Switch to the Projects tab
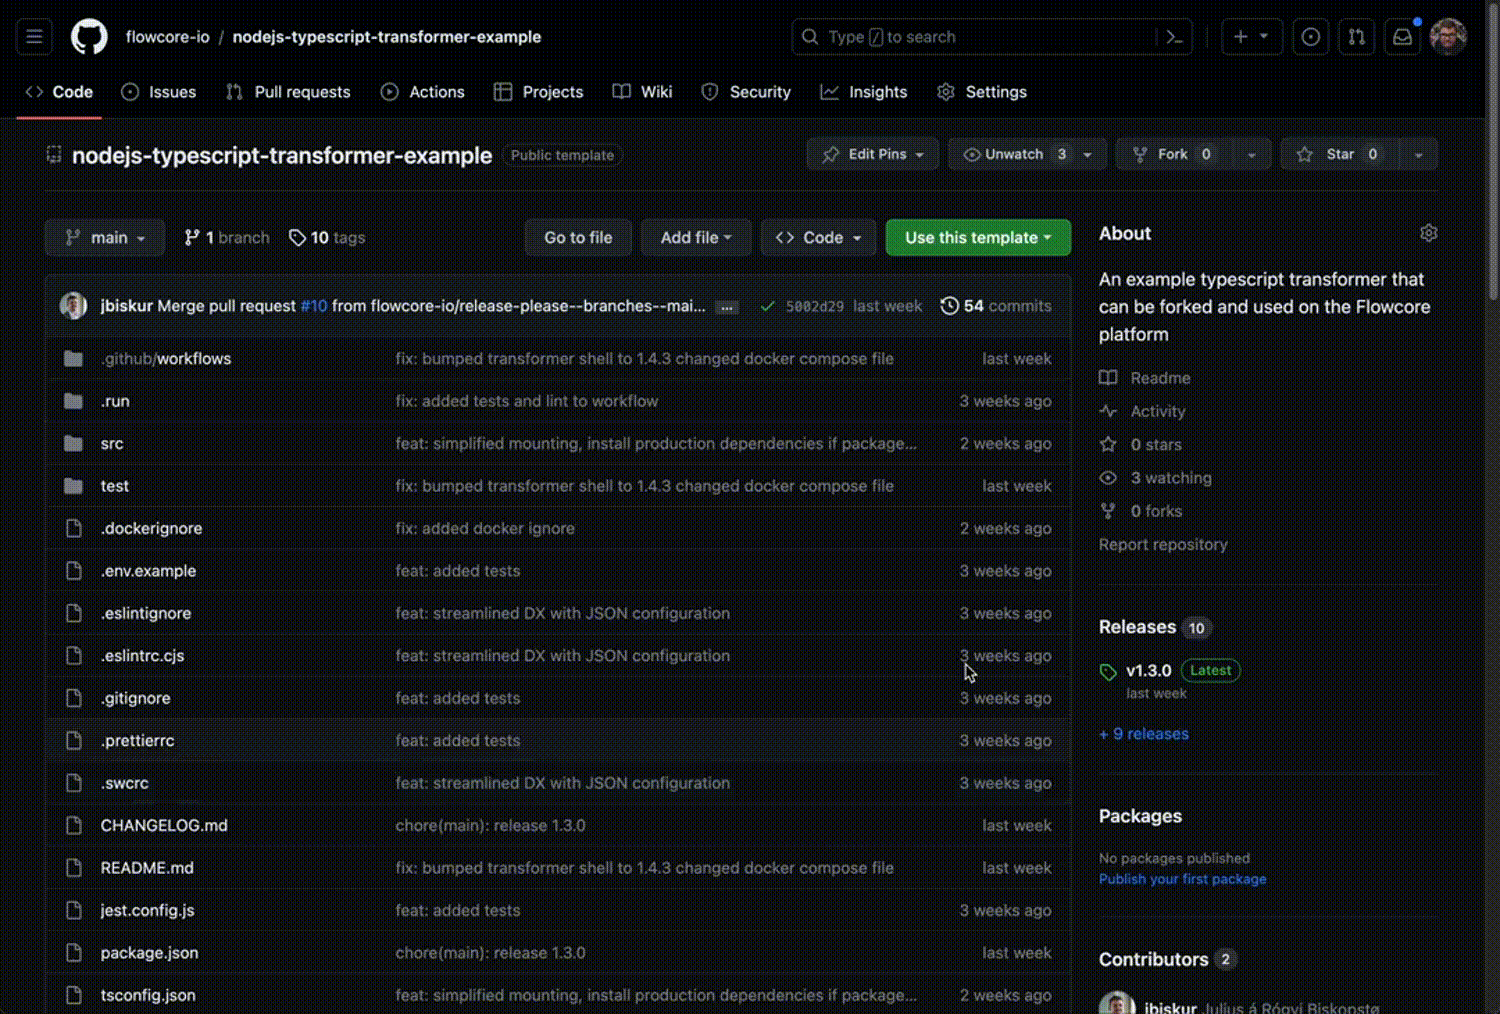 pyautogui.click(x=538, y=92)
